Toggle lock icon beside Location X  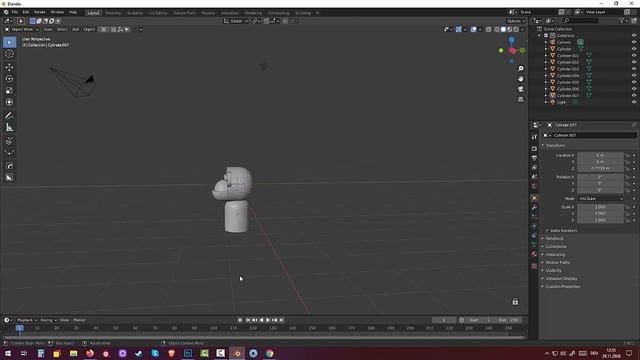(627, 156)
